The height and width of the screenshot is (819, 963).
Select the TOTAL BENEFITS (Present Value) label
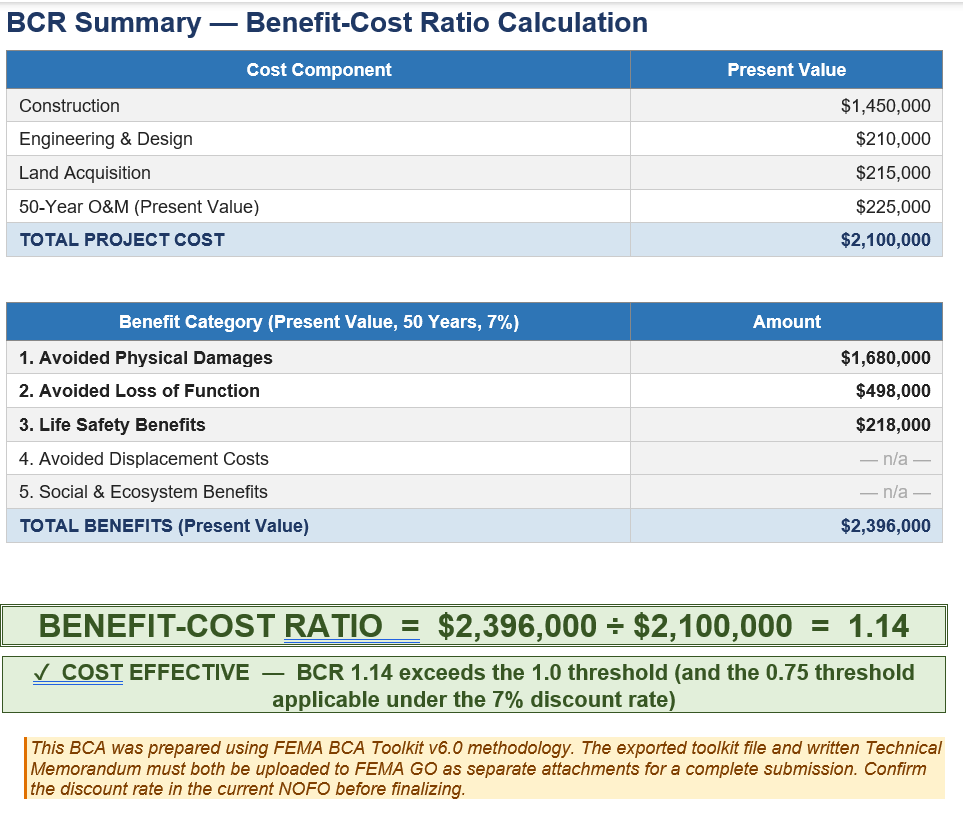(x=164, y=526)
